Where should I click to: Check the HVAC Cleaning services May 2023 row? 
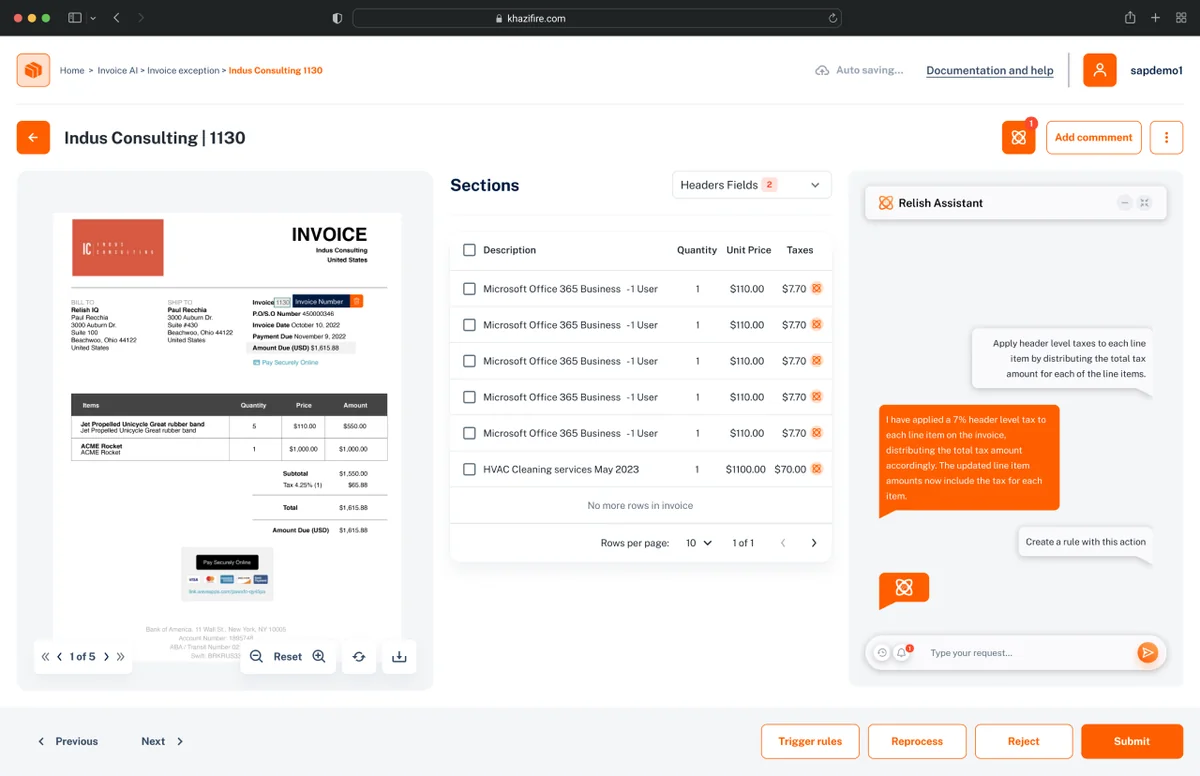[469, 469]
